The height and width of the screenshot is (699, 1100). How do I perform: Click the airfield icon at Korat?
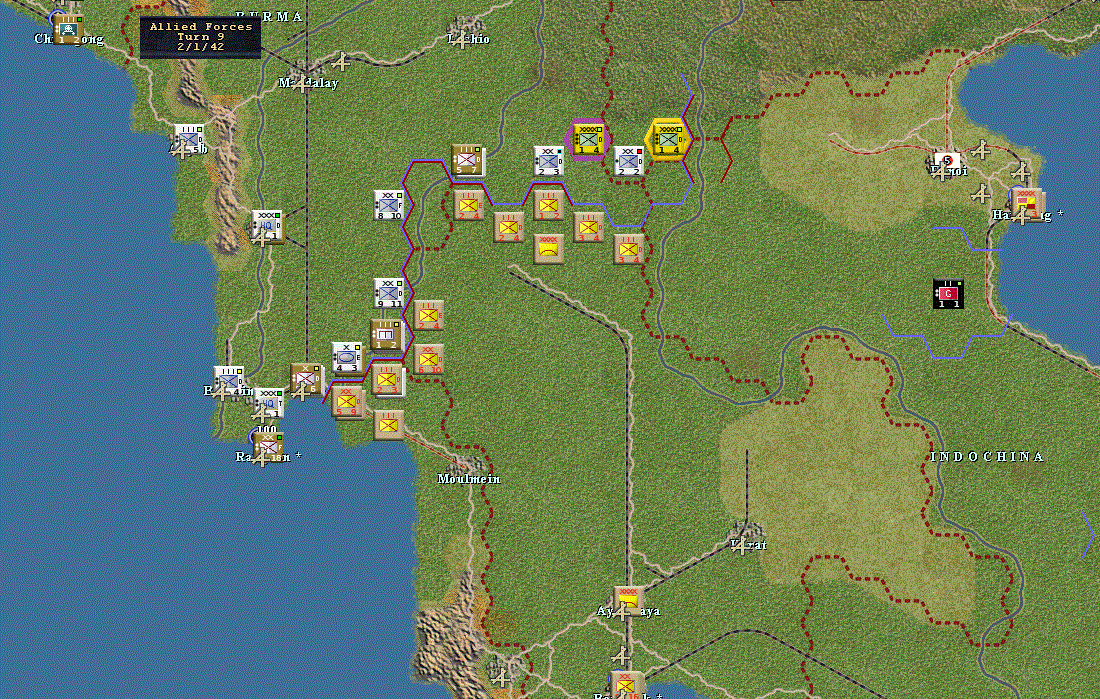742,545
